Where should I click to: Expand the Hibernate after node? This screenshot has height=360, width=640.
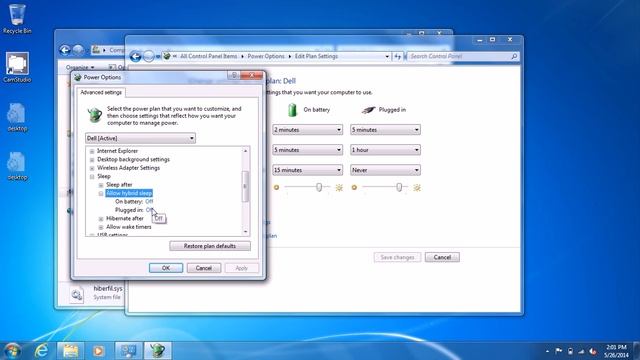[101, 219]
